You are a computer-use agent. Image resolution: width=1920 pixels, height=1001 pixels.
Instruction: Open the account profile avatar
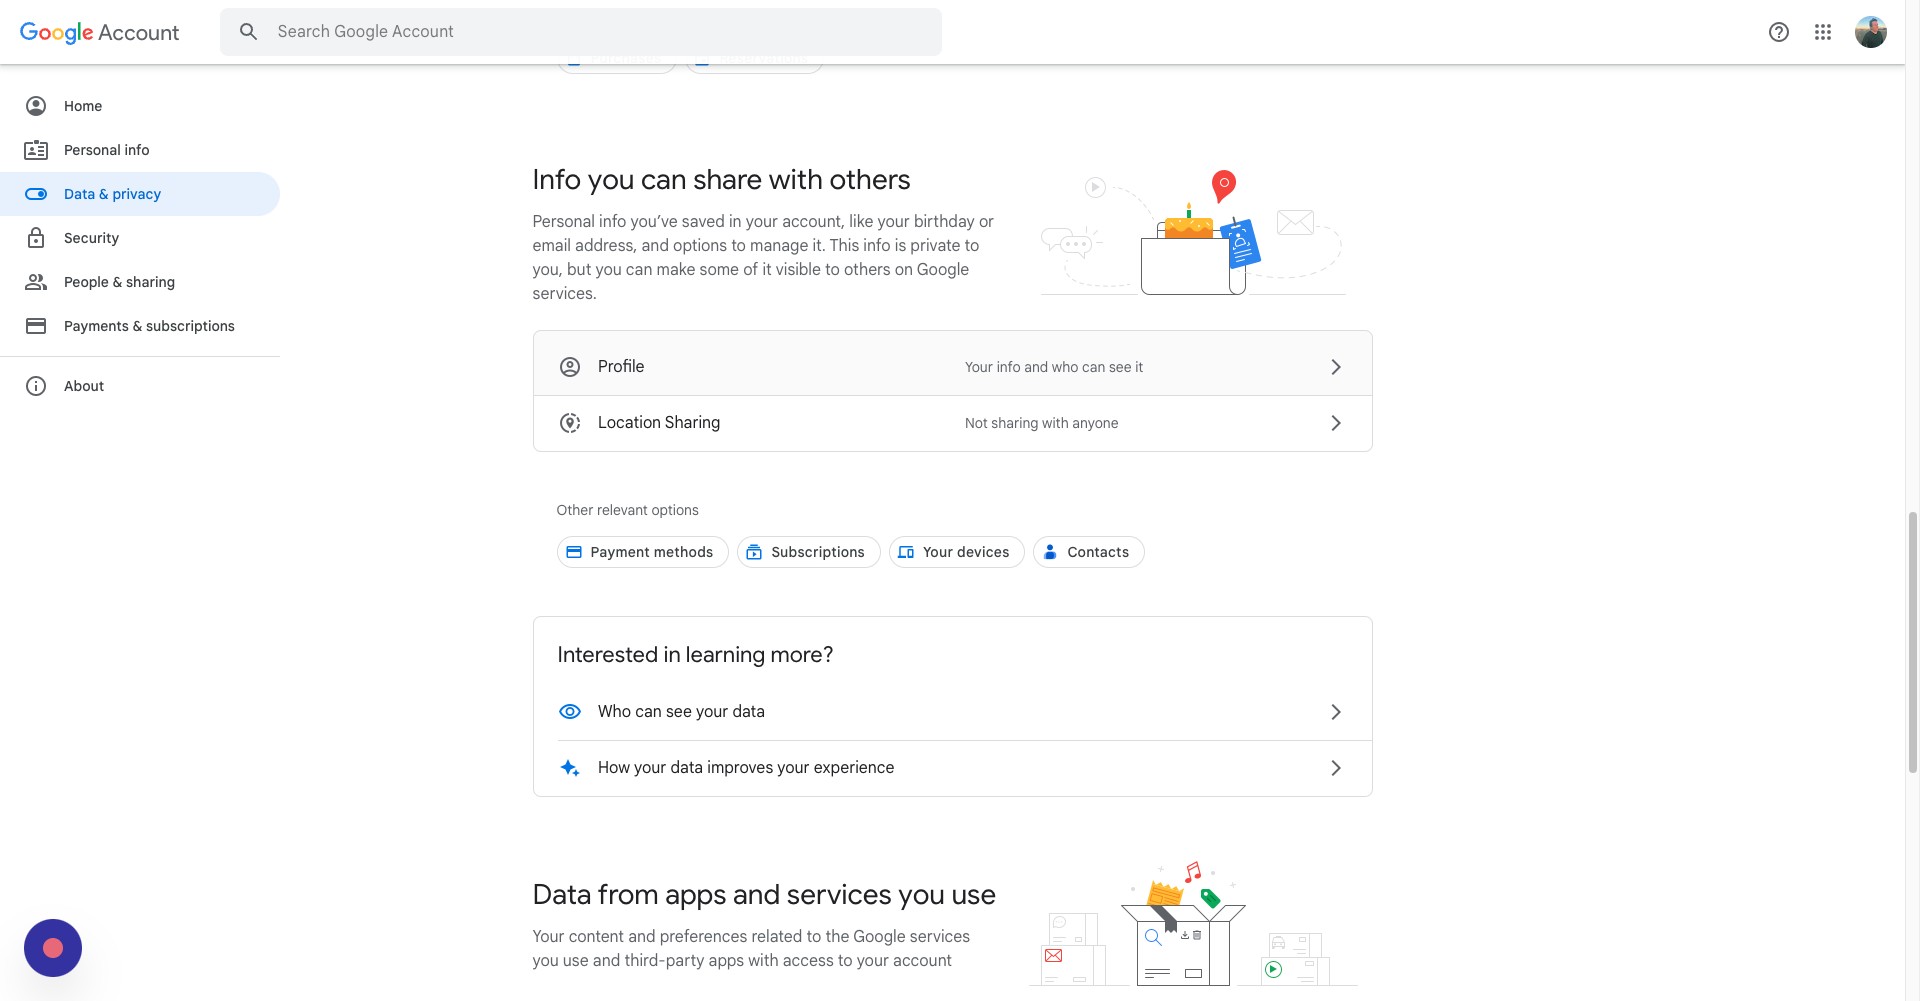click(x=1870, y=32)
